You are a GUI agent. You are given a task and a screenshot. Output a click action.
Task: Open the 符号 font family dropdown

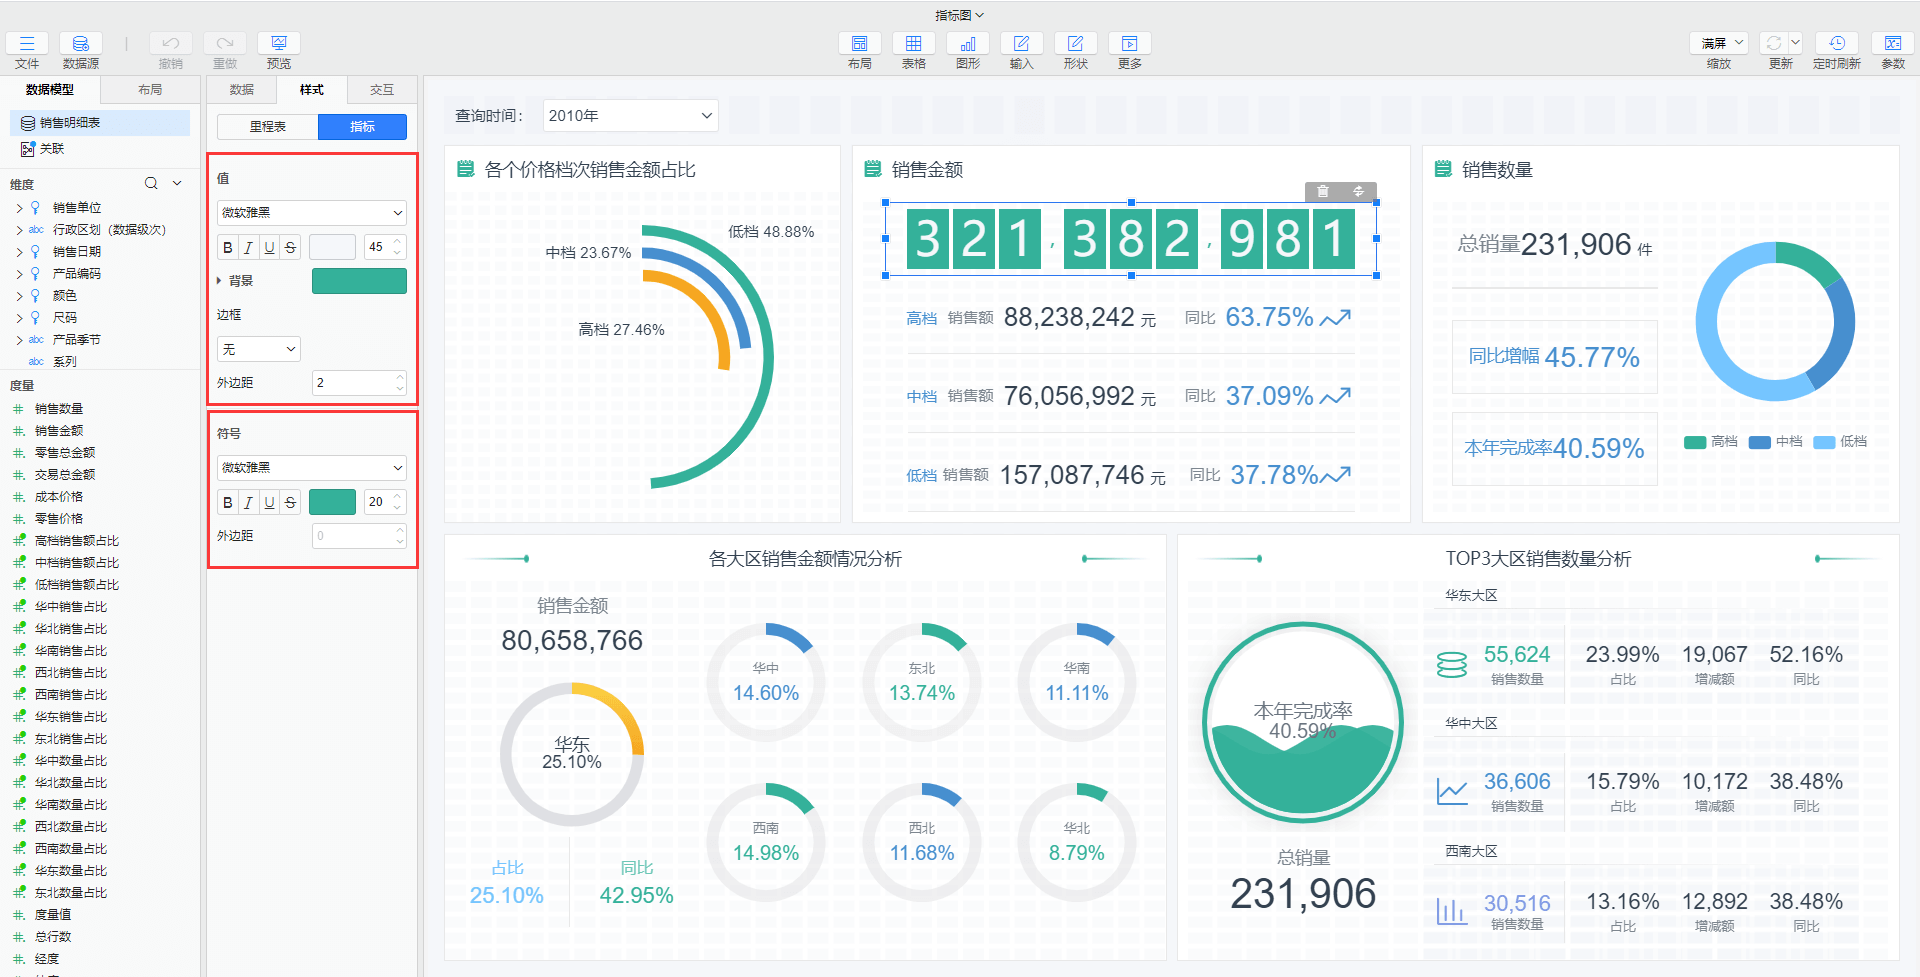click(x=312, y=467)
